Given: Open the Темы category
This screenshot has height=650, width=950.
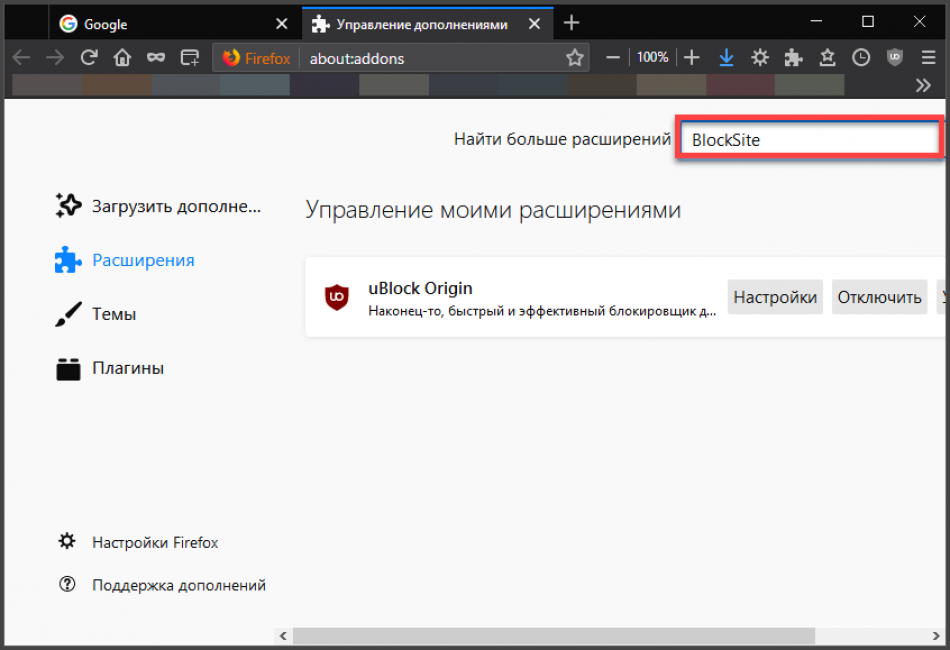Looking at the screenshot, I should [x=96, y=314].
